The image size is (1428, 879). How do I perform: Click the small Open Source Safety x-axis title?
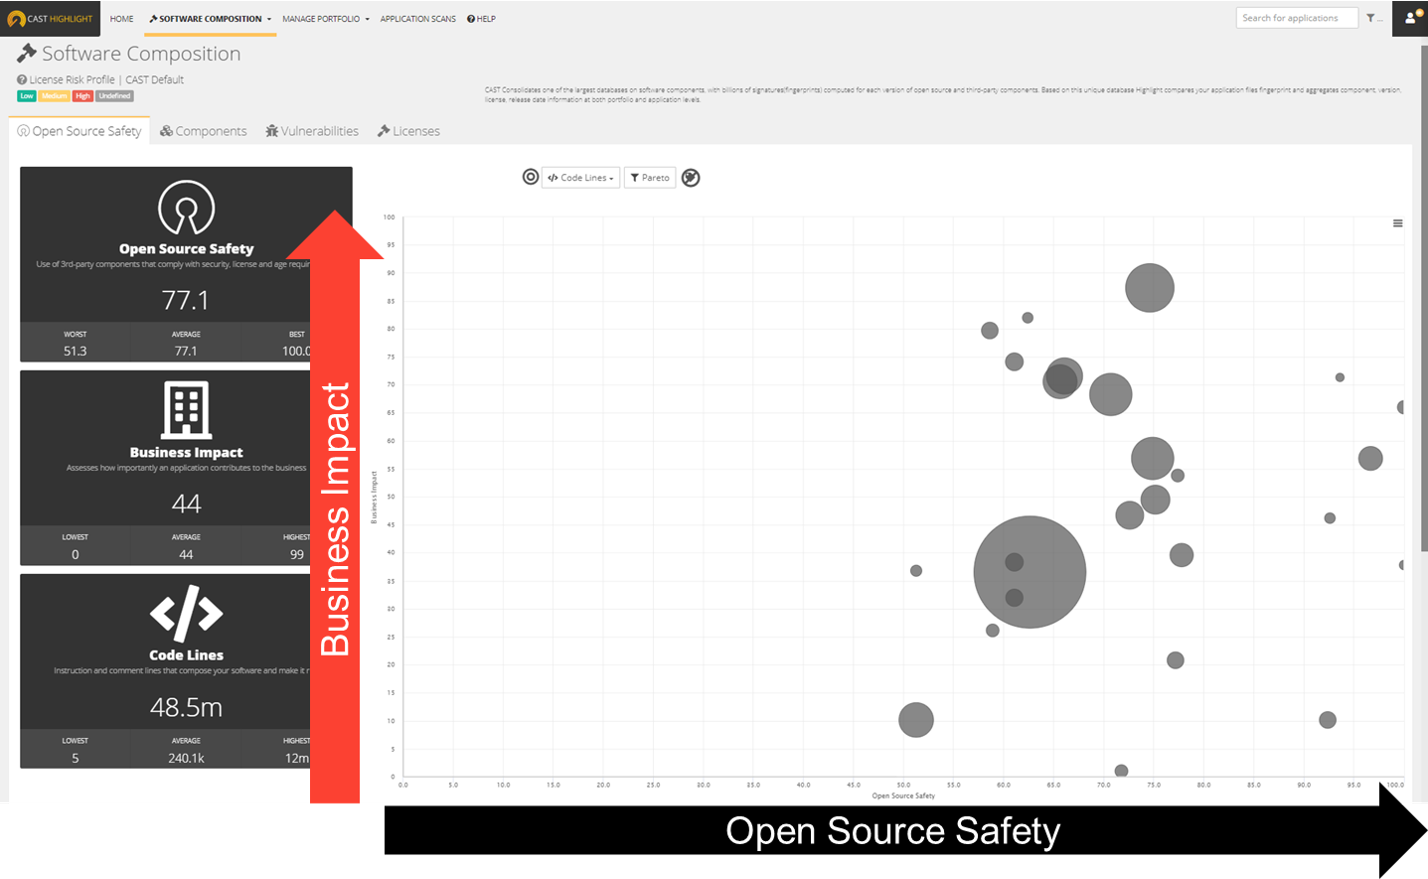coord(903,796)
